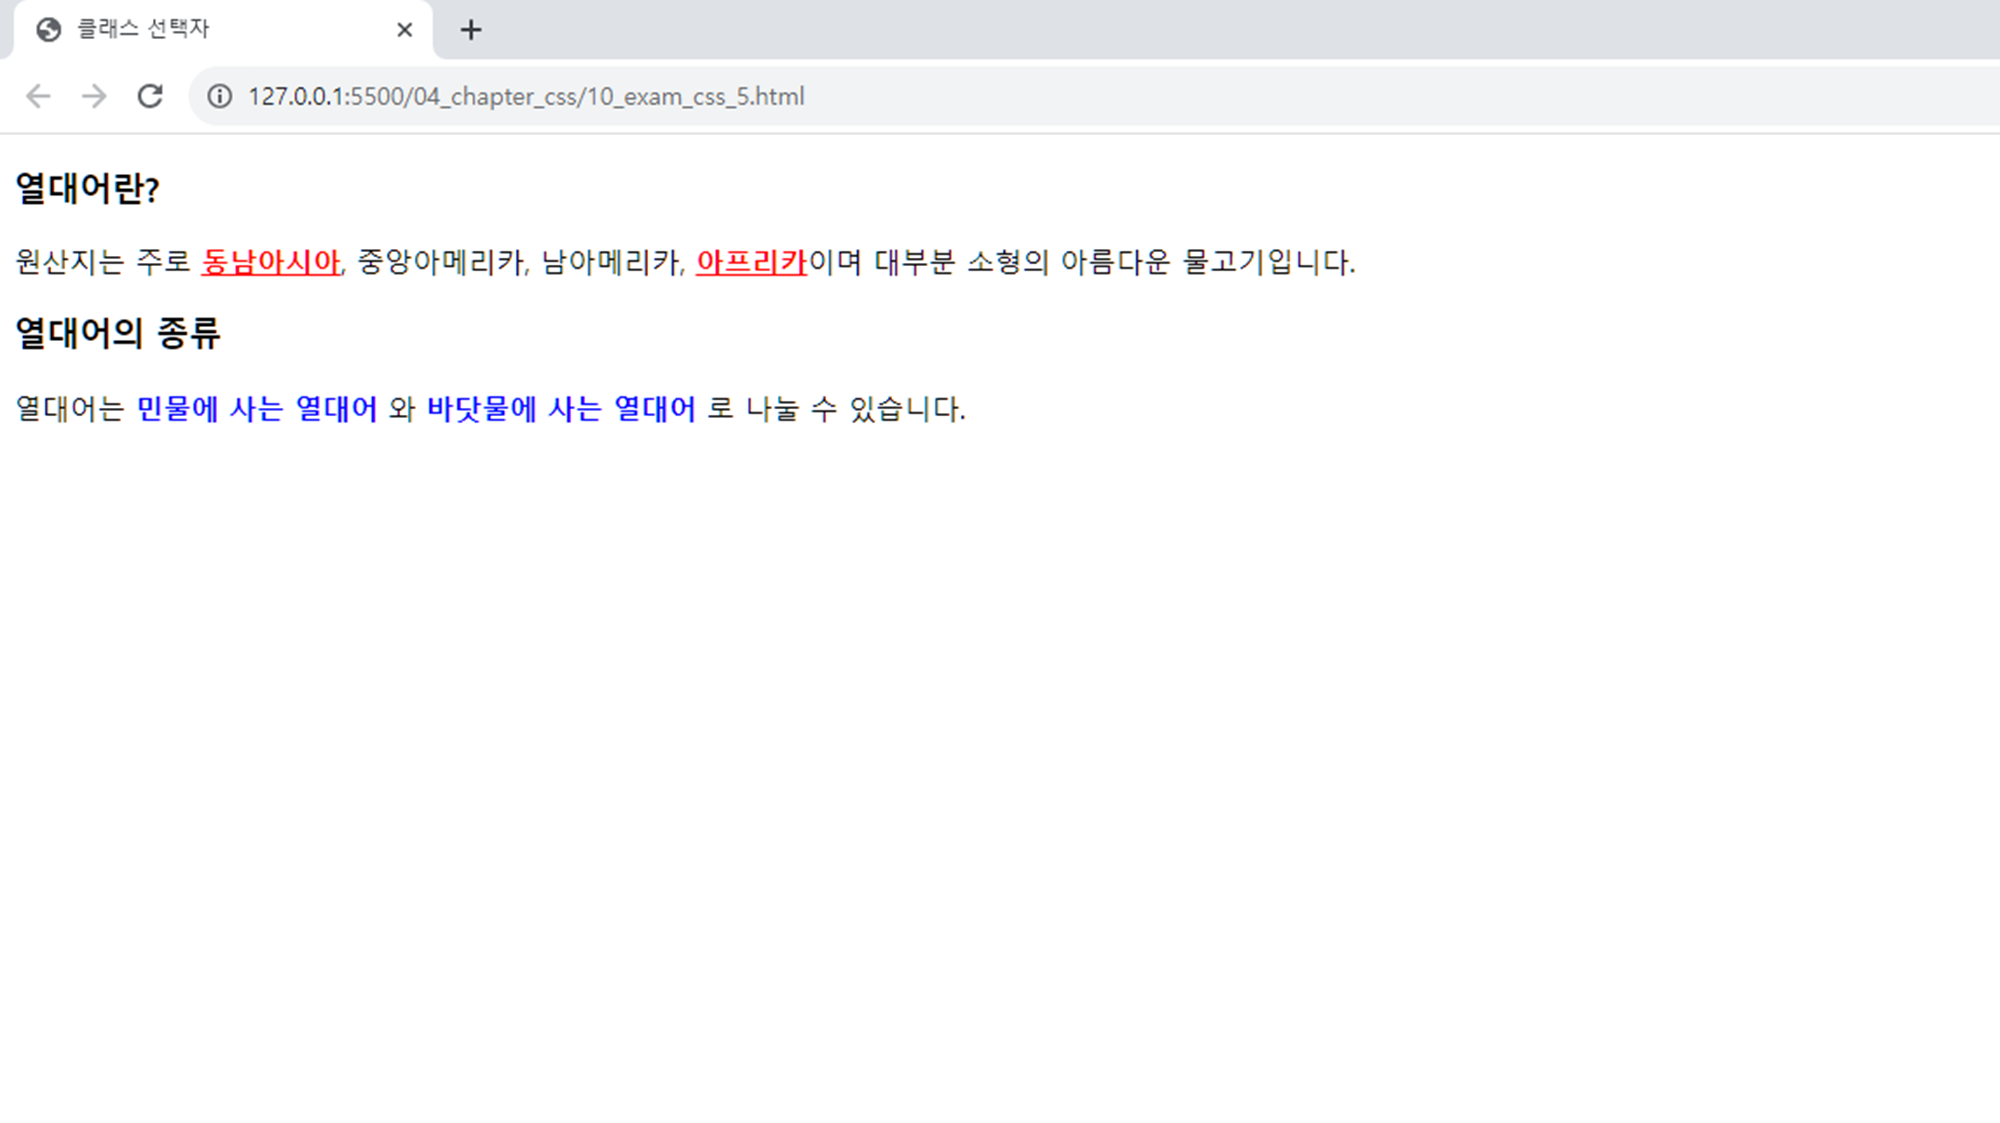Click blue text 민물에 사는 열대어
This screenshot has height=1123, width=2000.
tap(257, 409)
